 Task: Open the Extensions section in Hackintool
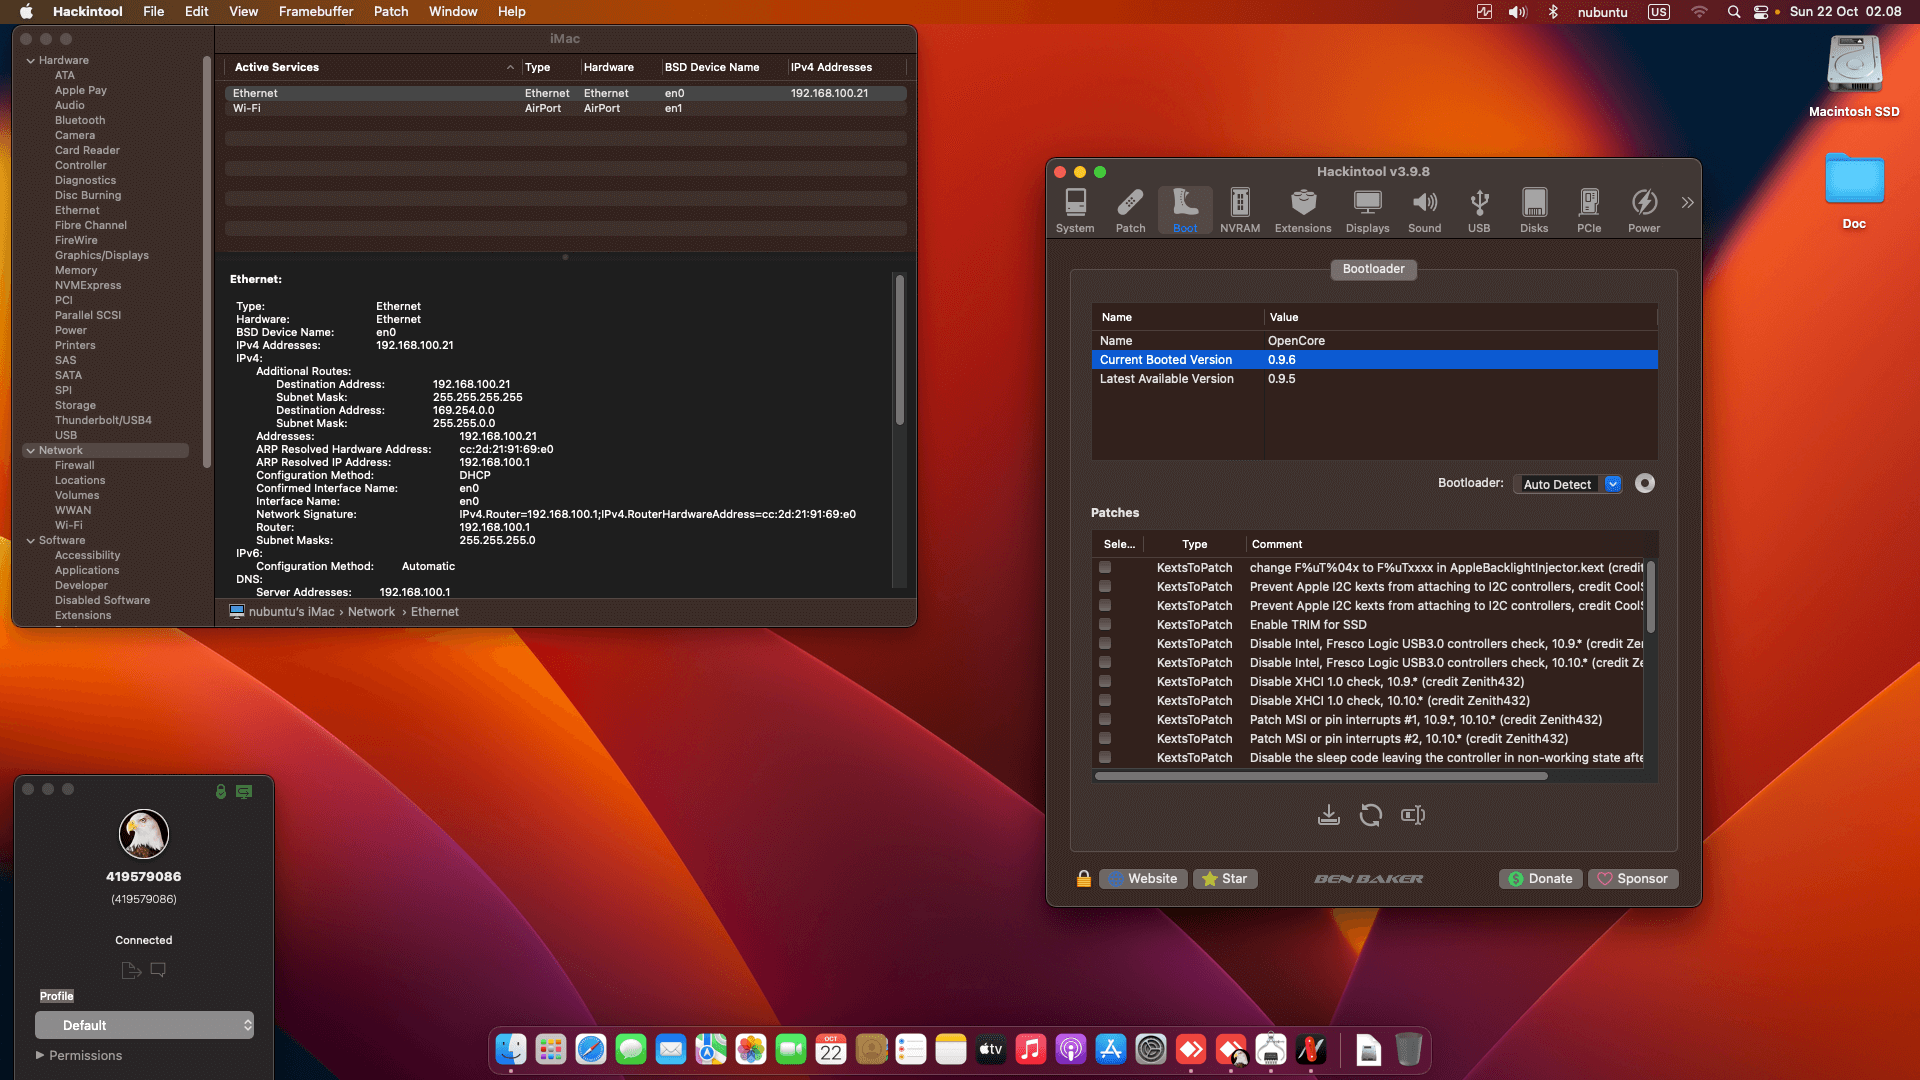coord(1303,211)
